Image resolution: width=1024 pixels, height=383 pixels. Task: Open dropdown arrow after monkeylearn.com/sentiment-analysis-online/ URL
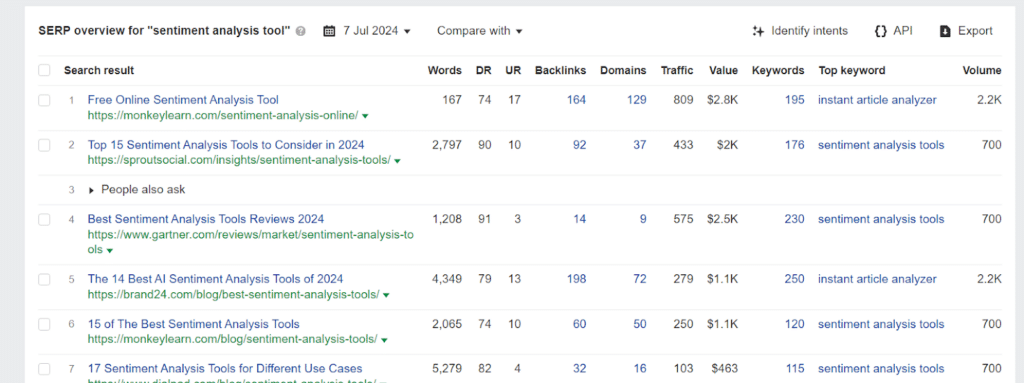tap(365, 116)
